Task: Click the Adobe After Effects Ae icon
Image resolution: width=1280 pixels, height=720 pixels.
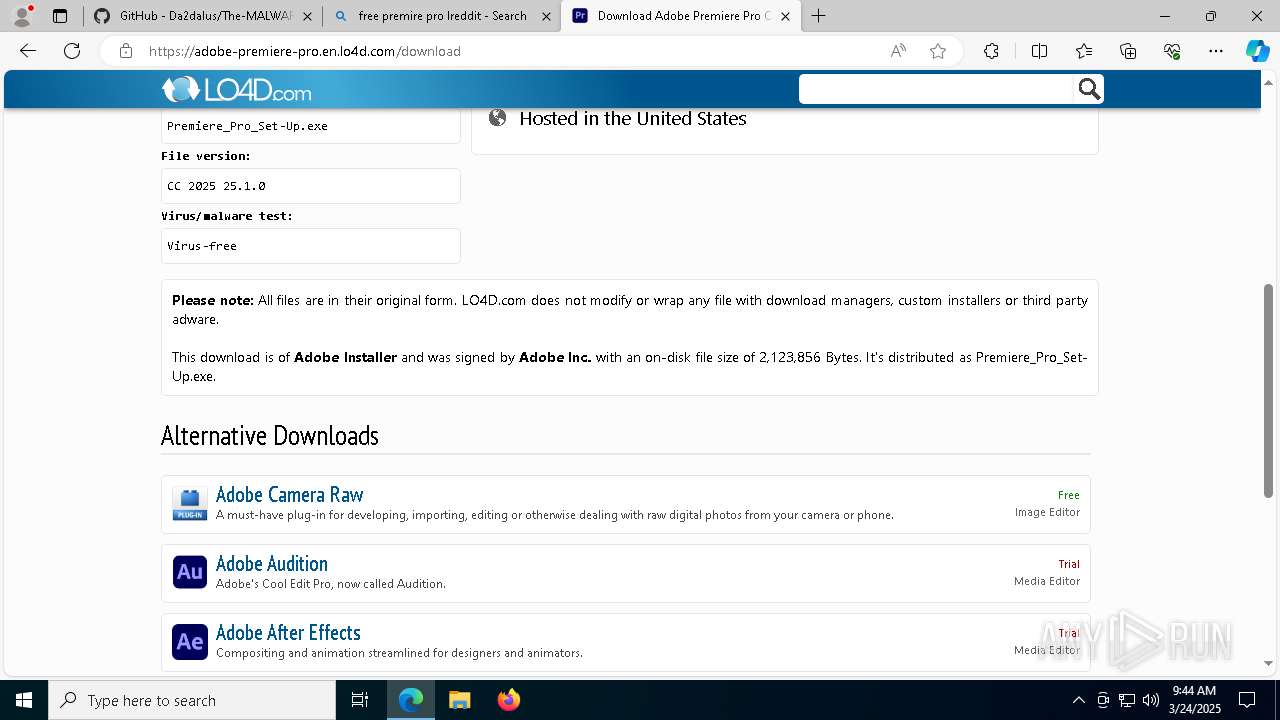Action: [x=190, y=642]
